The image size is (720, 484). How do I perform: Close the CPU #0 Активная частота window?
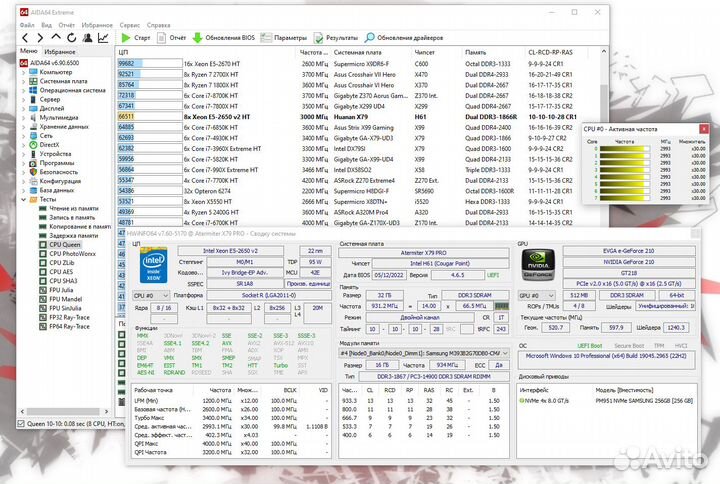click(x=703, y=129)
